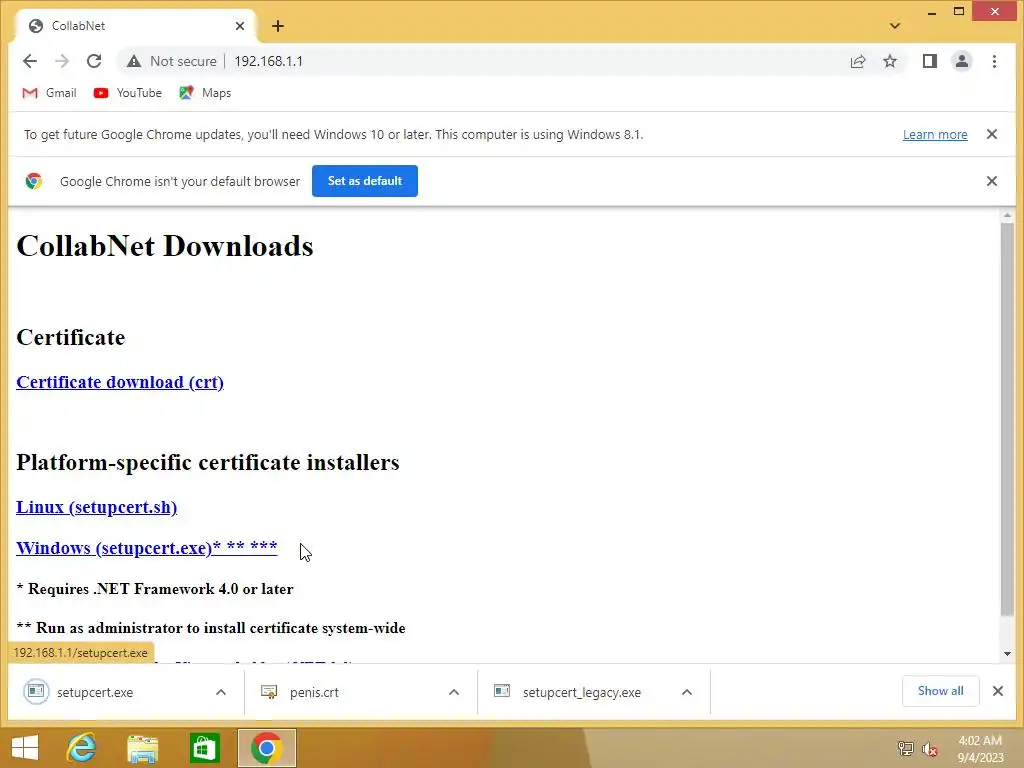Click the network tray icon
This screenshot has height=768, width=1024.
tap(905, 748)
